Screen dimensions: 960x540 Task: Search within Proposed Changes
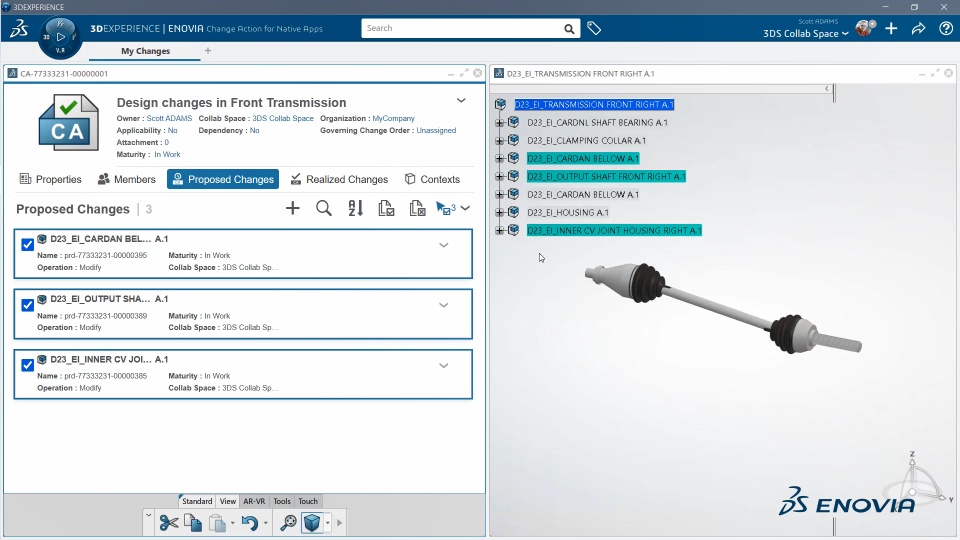coord(324,208)
